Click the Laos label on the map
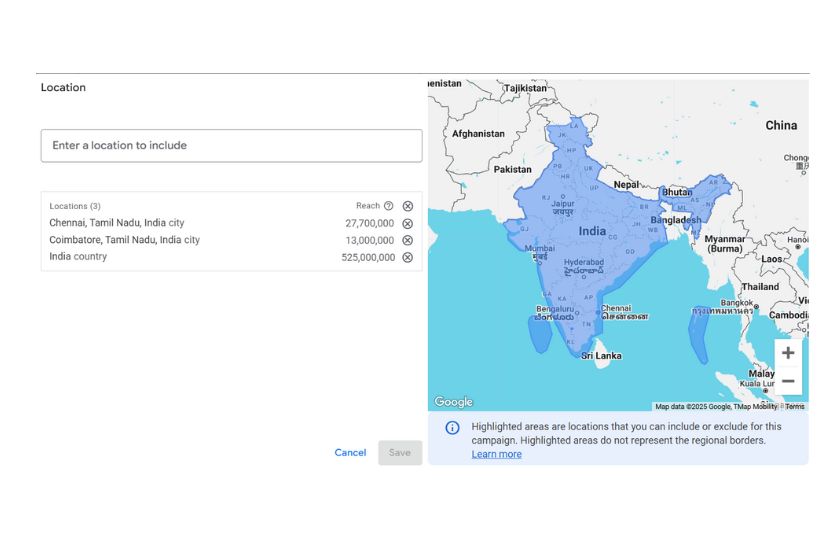The height and width of the screenshot is (551, 826). tap(771, 259)
